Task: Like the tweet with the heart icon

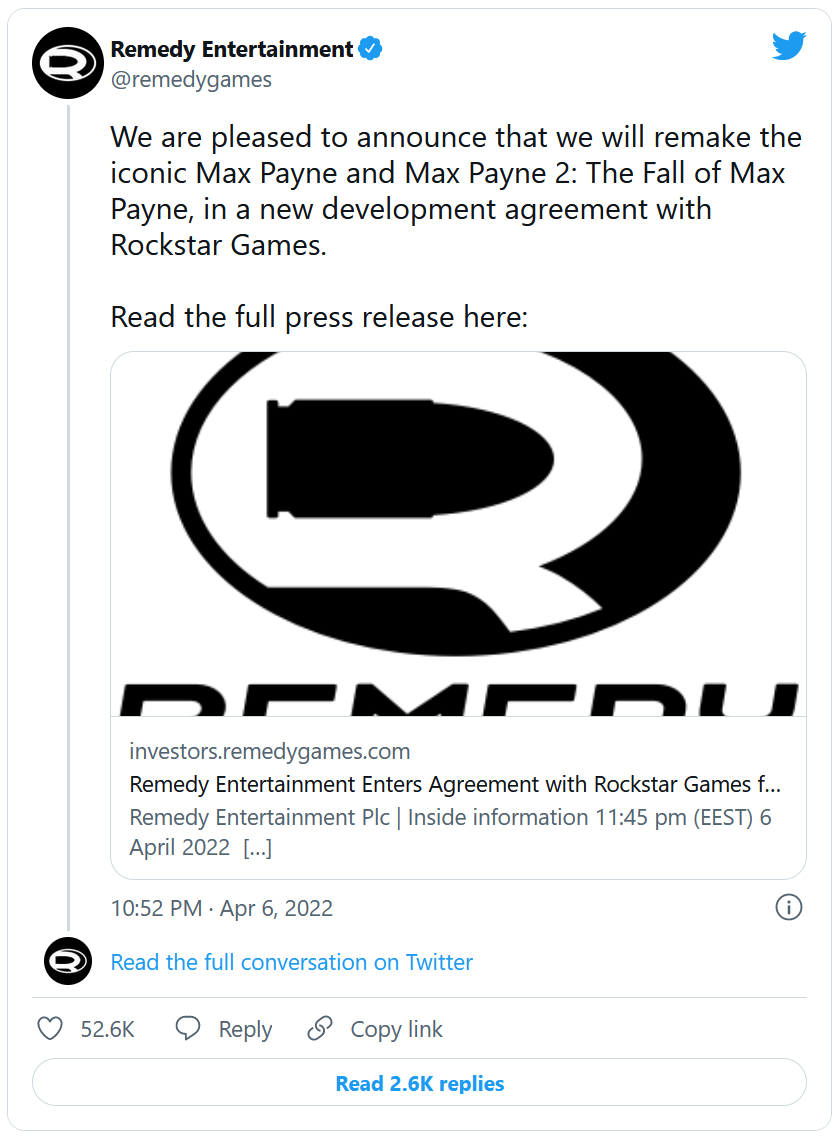Action: tap(50, 1029)
